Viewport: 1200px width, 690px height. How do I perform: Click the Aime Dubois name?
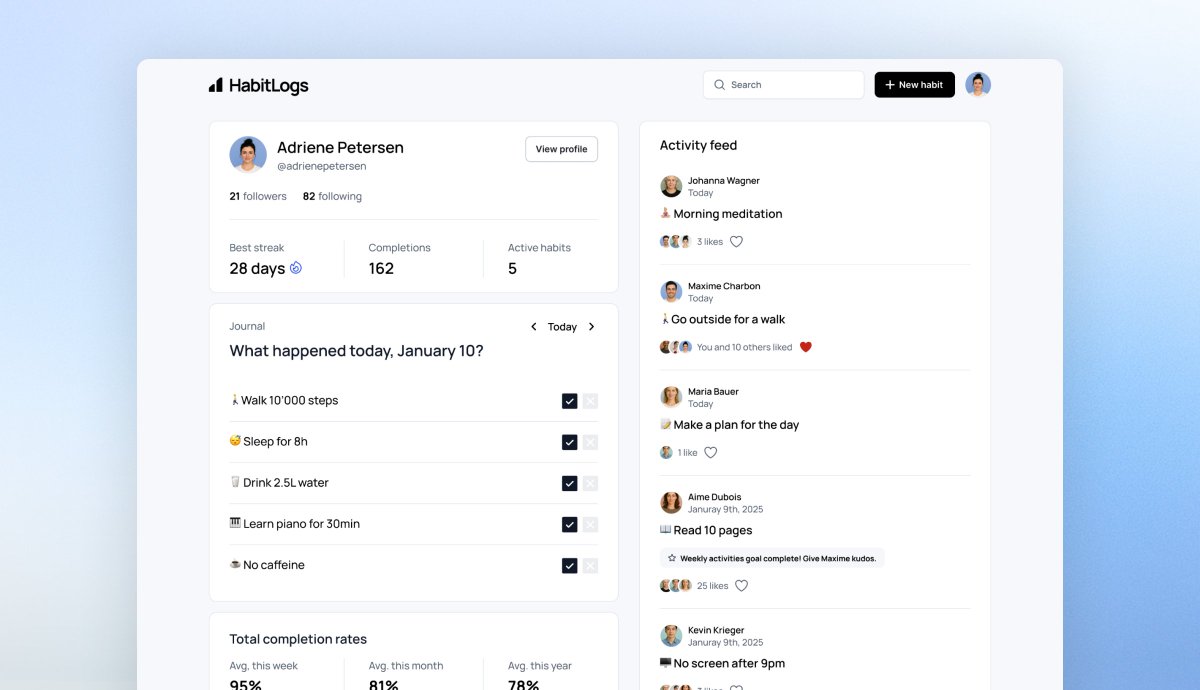(716, 497)
